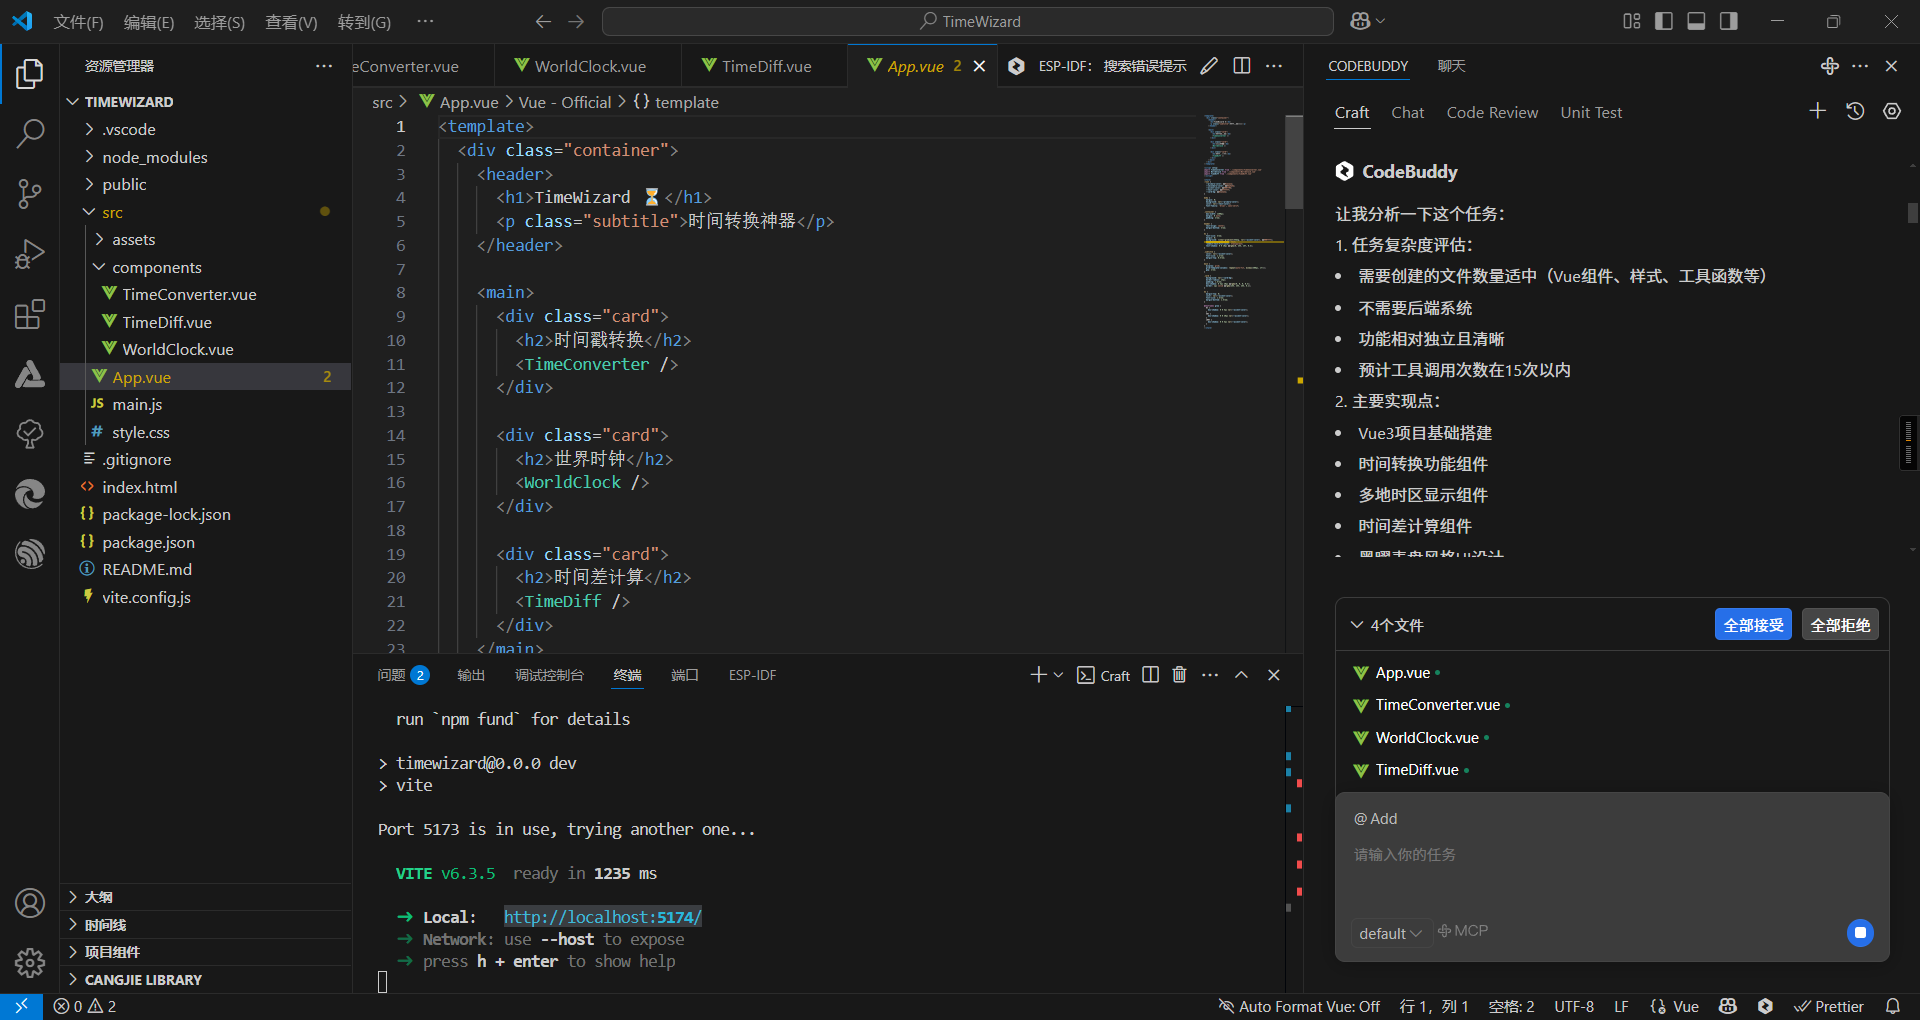The width and height of the screenshot is (1920, 1020).
Task: Go forward with the navigation arrow
Action: click(576, 21)
